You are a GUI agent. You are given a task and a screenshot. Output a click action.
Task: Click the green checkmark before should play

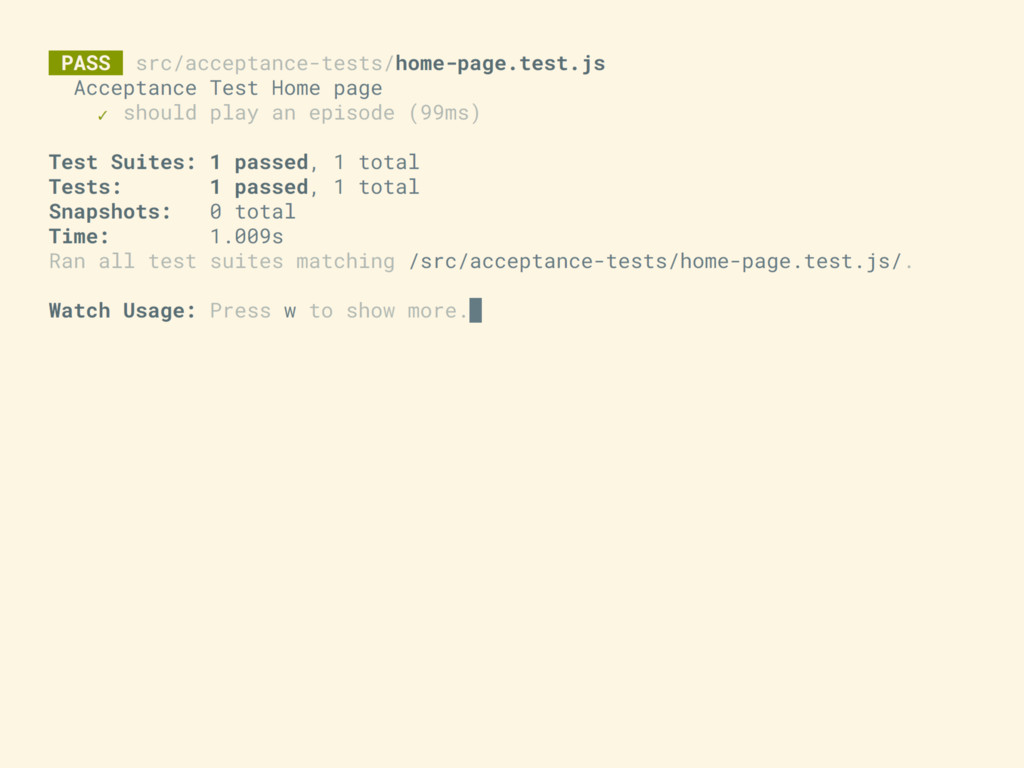[103, 116]
